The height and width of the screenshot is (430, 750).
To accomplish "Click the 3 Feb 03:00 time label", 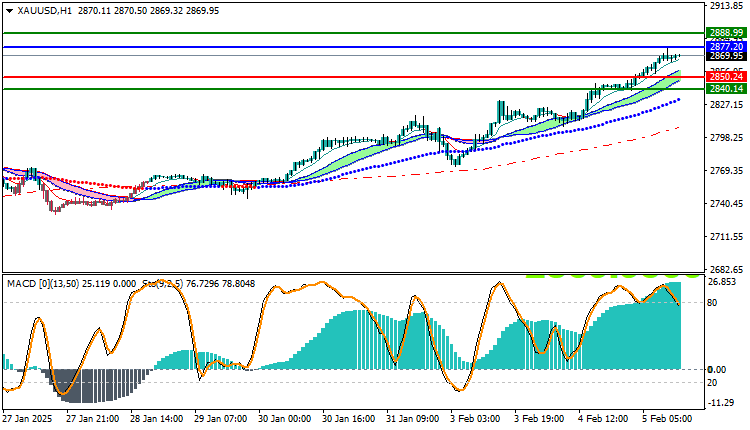I will pos(475,419).
